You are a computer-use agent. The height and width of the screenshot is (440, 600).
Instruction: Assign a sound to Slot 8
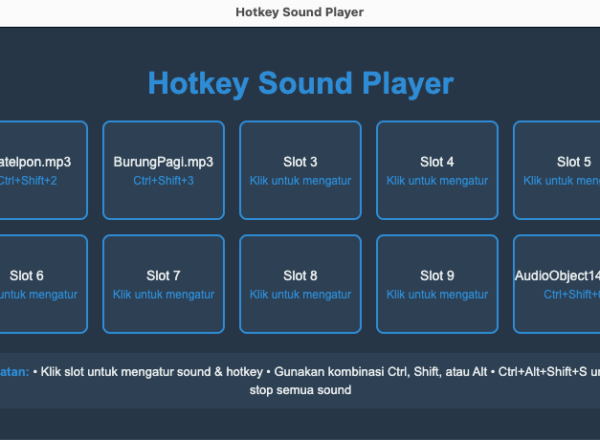click(x=300, y=284)
